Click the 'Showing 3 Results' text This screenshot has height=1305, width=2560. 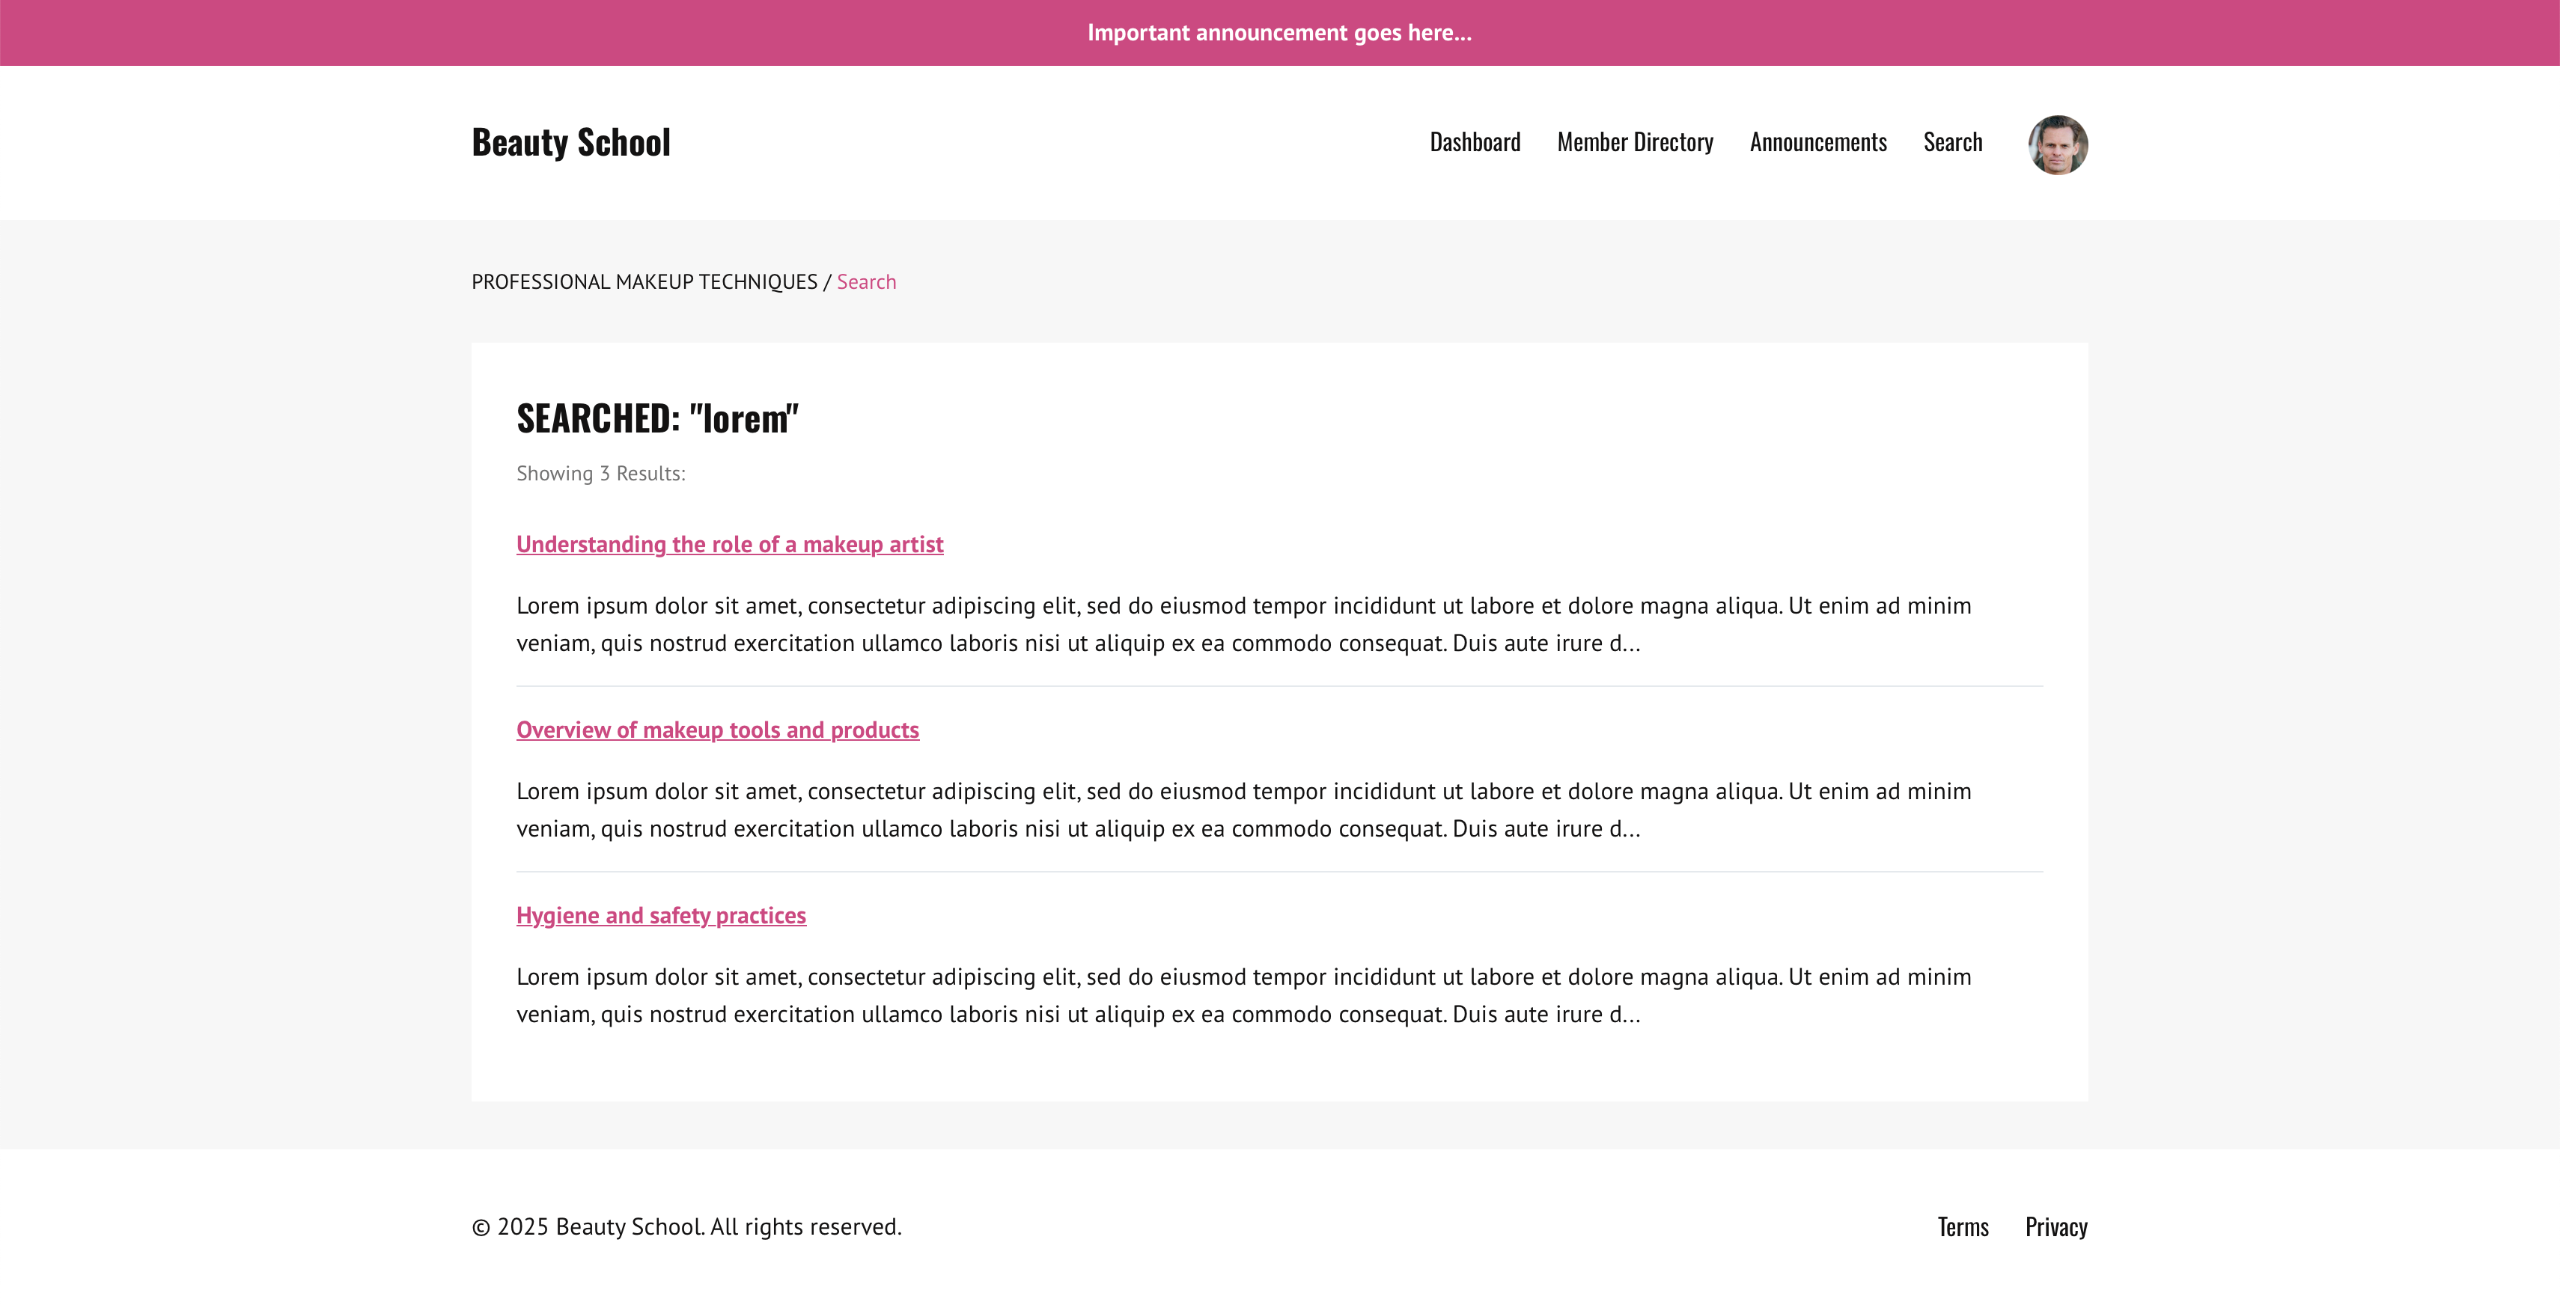600,473
